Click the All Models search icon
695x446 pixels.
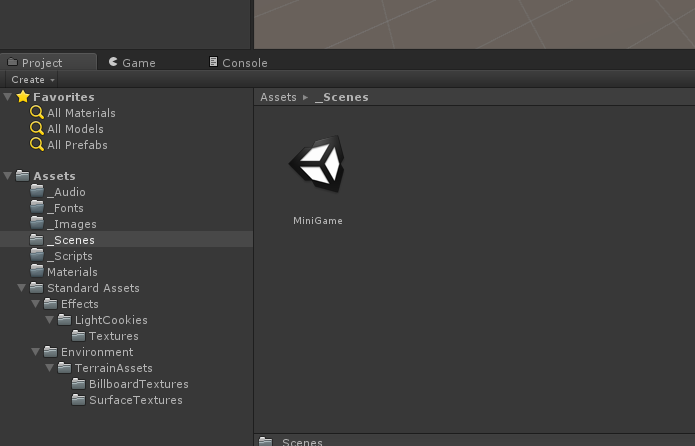[37, 129]
